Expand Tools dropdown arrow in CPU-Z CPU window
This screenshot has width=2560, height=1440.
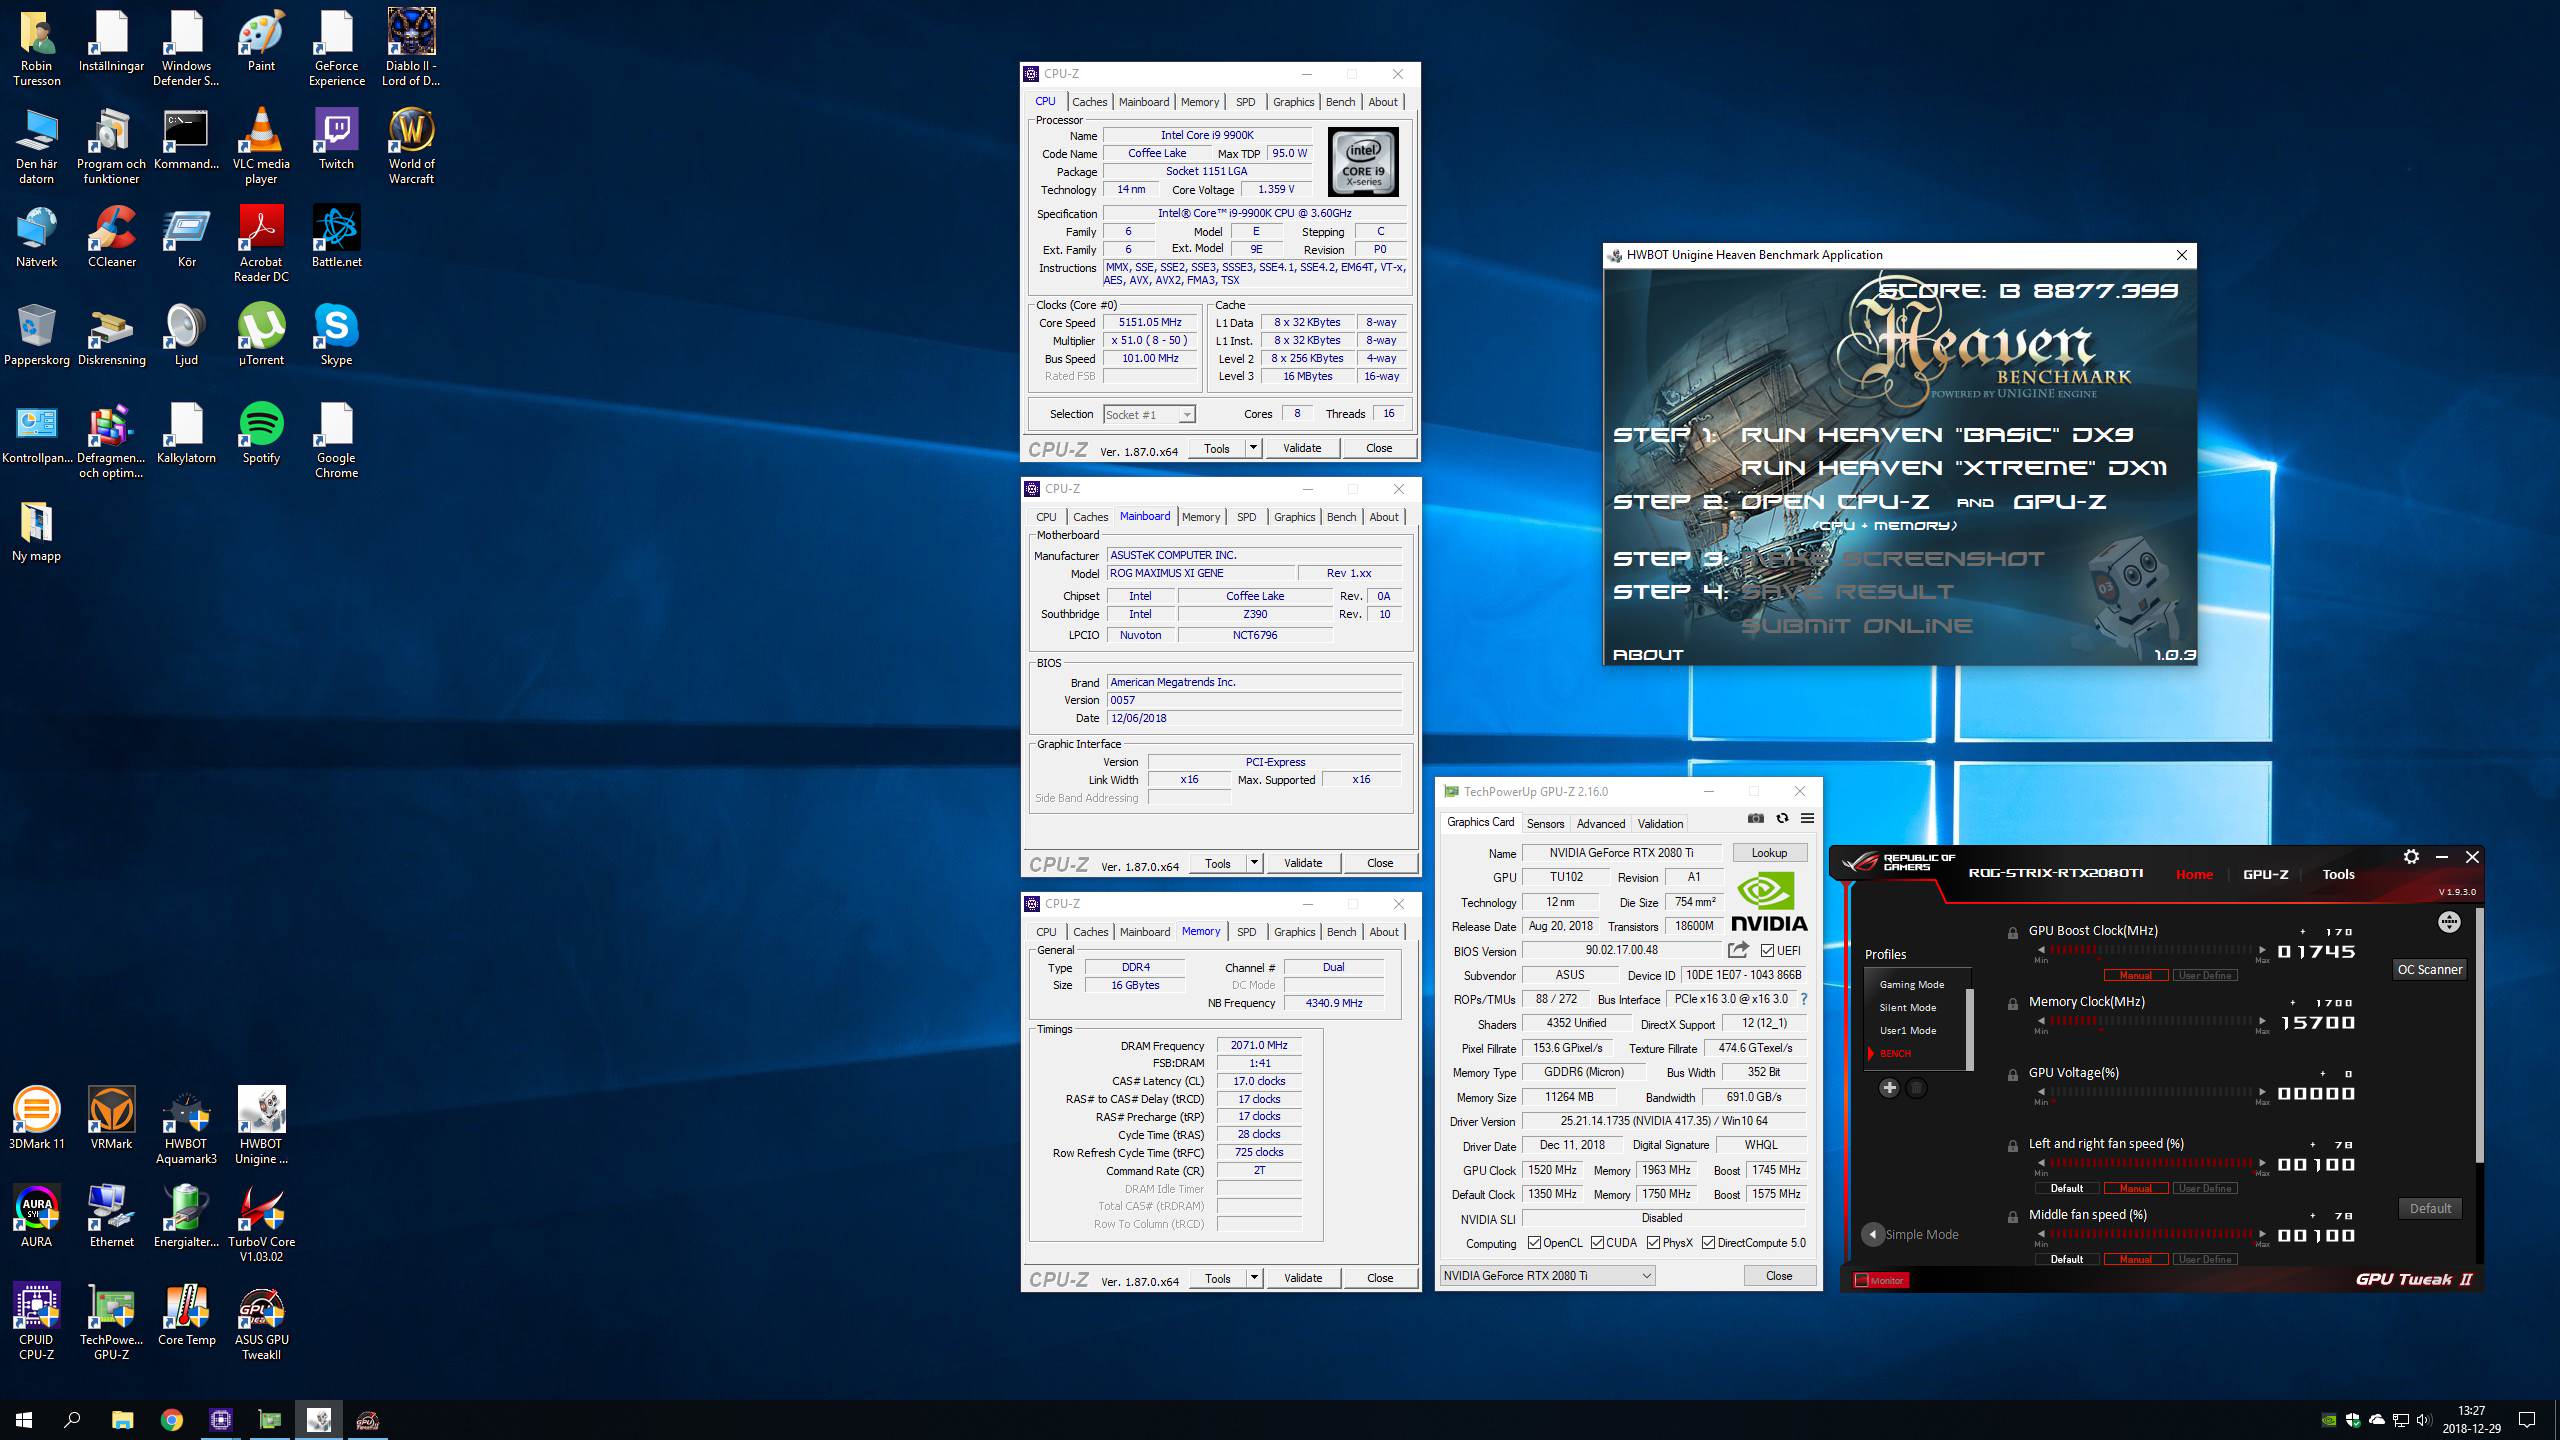point(1253,448)
